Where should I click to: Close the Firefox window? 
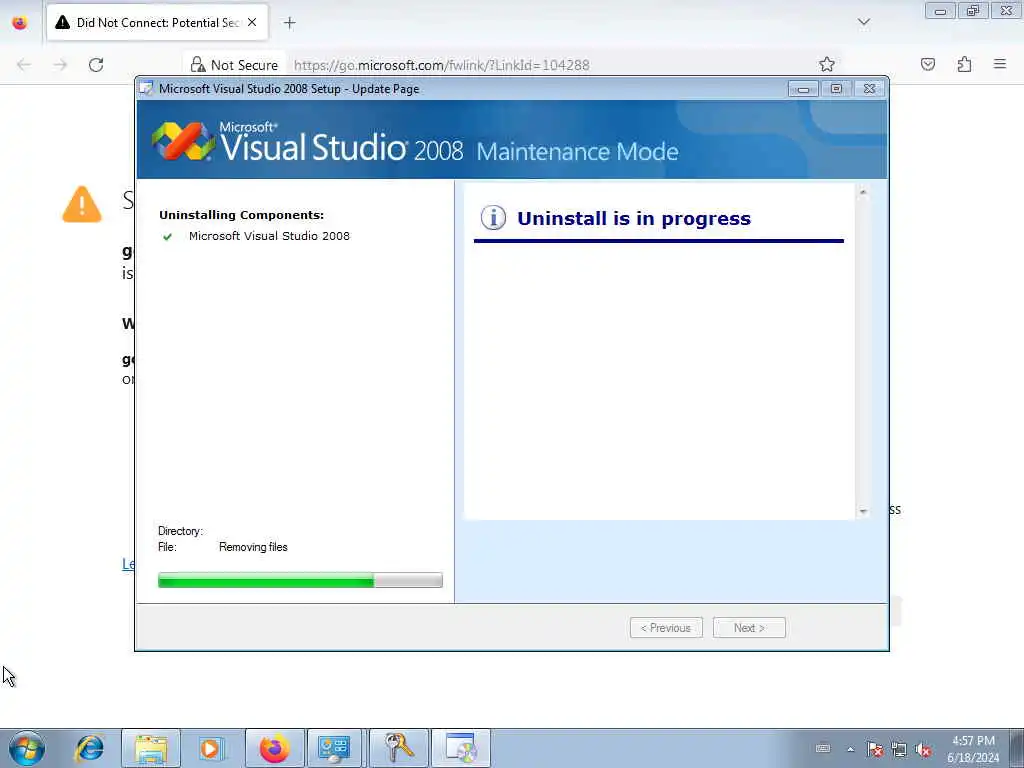pos(1006,11)
